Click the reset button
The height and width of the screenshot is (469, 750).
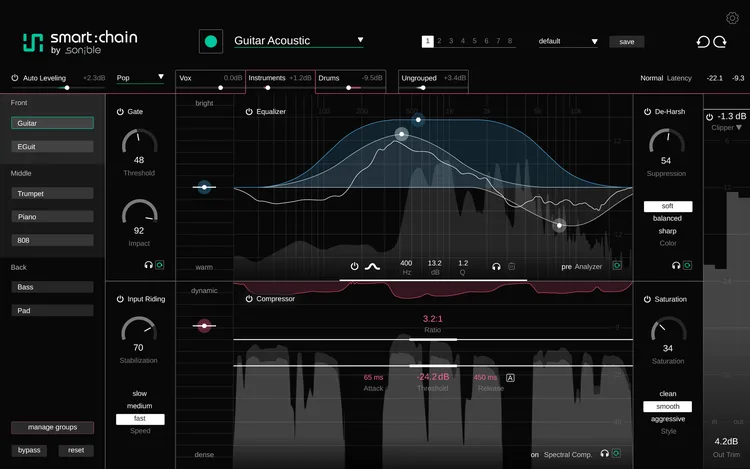coord(76,450)
